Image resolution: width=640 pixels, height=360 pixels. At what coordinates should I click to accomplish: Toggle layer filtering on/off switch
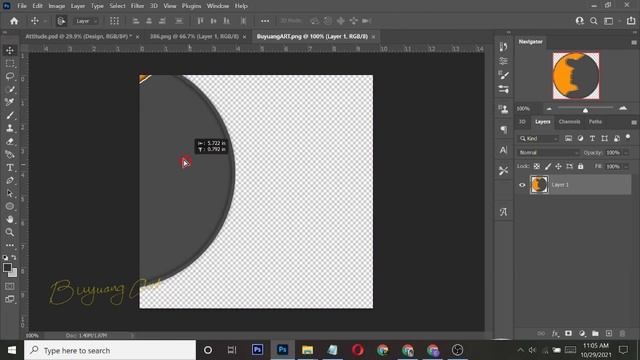tap(628, 137)
